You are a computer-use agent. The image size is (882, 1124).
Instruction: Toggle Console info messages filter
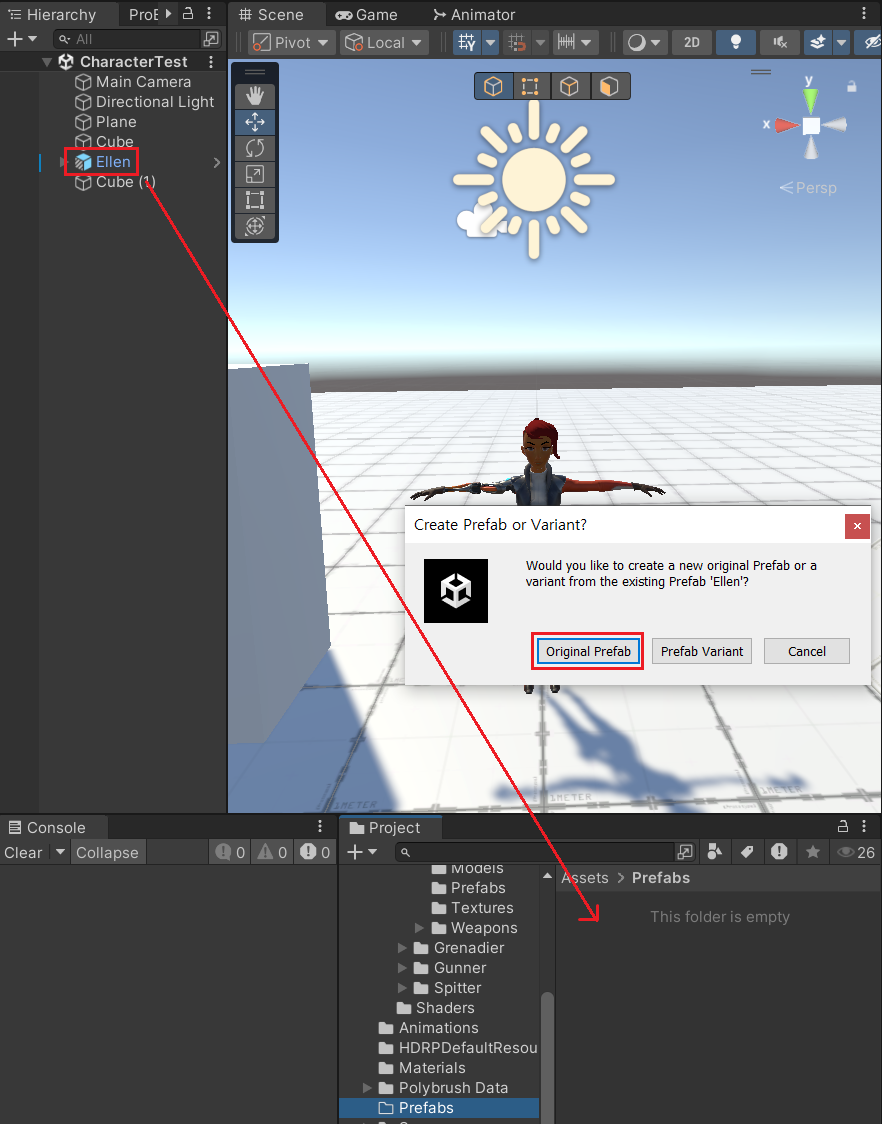pos(230,852)
